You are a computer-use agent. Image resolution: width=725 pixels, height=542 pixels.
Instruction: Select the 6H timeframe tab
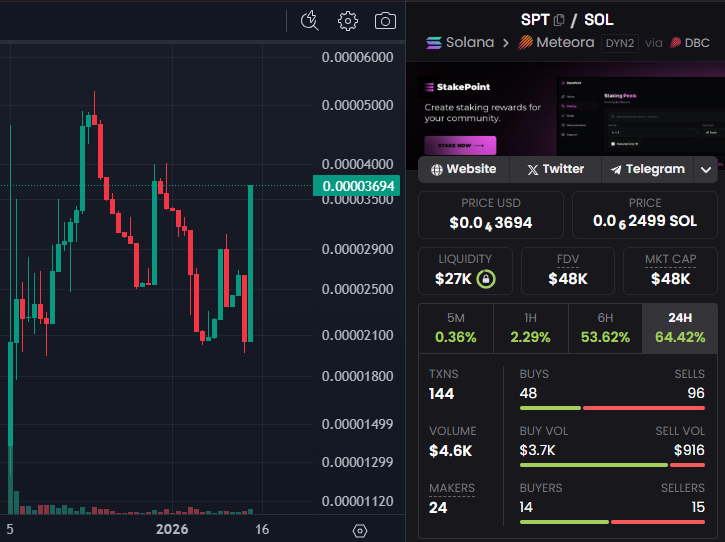click(605, 328)
